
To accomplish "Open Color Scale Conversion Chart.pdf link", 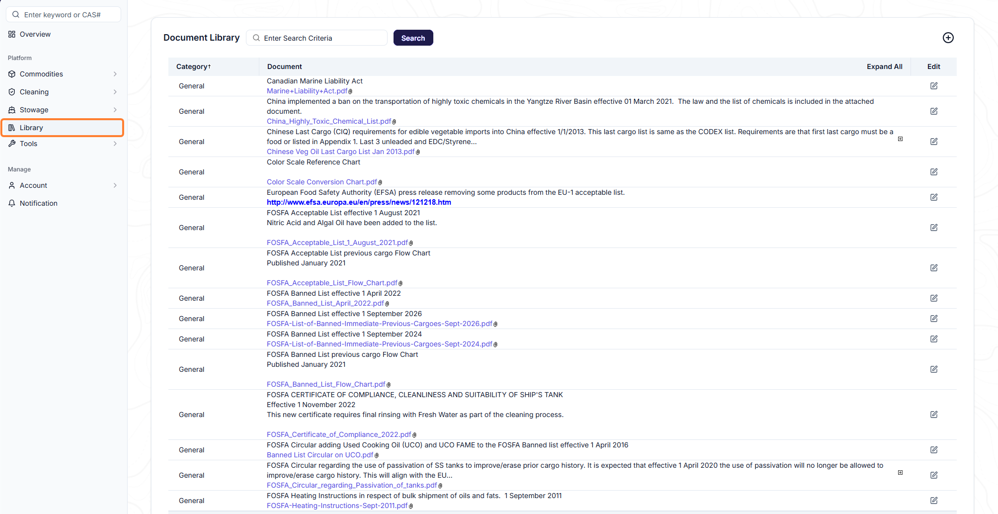I will pos(322,182).
